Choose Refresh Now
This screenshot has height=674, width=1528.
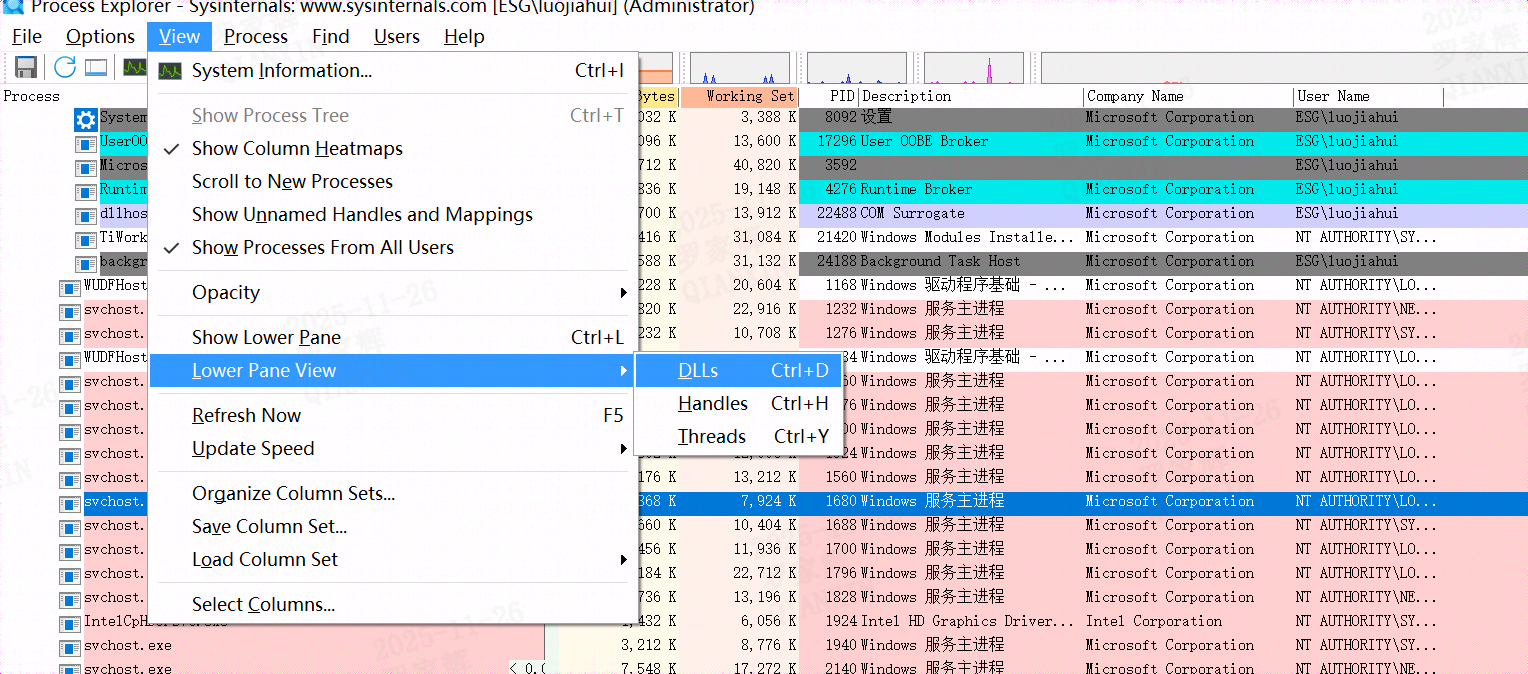coord(393,415)
